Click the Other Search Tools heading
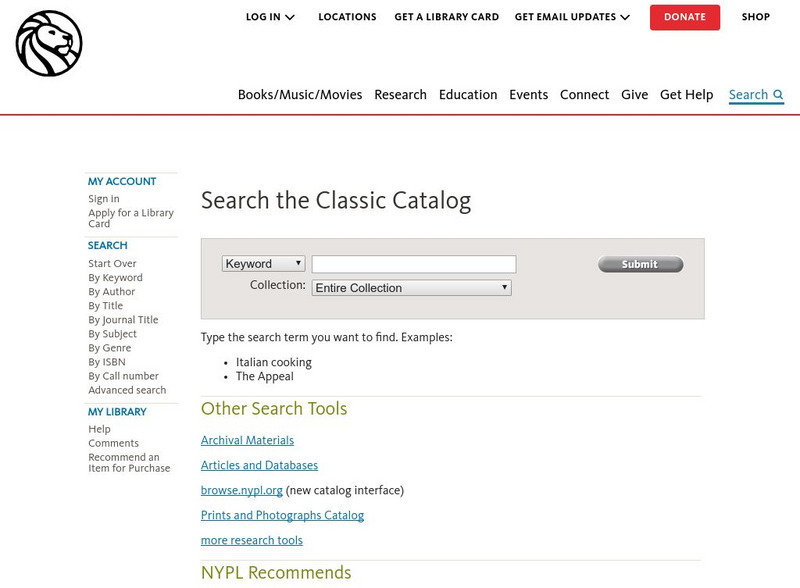 [274, 408]
